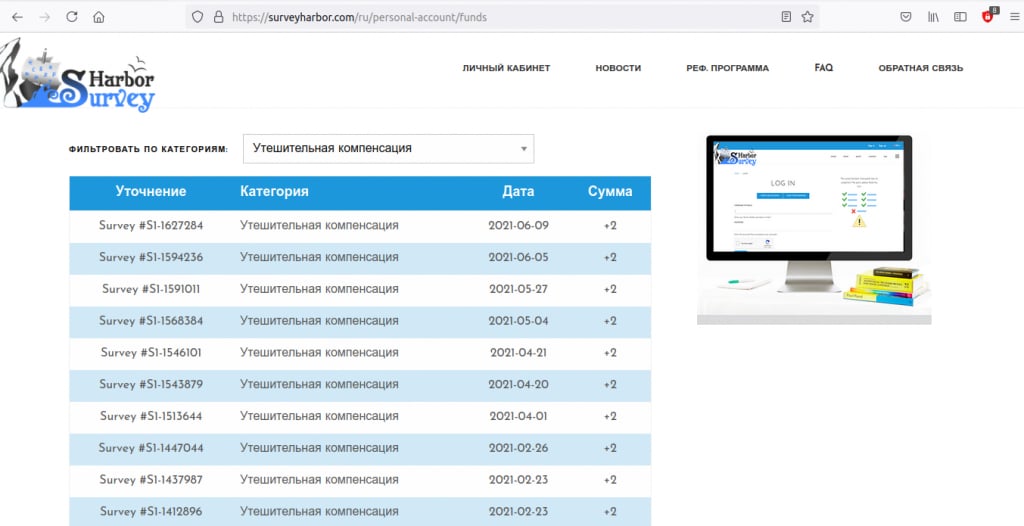Open the Pocket save icon
This screenshot has height=526, width=1024.
pos(906,17)
